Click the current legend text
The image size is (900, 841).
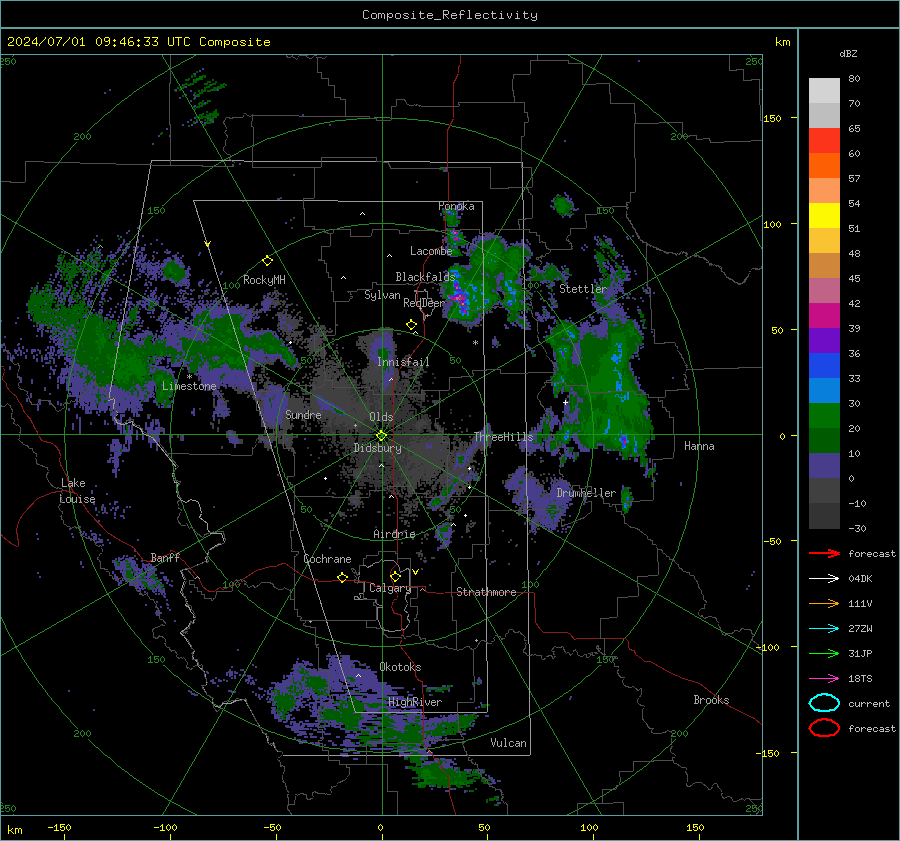pos(869,703)
